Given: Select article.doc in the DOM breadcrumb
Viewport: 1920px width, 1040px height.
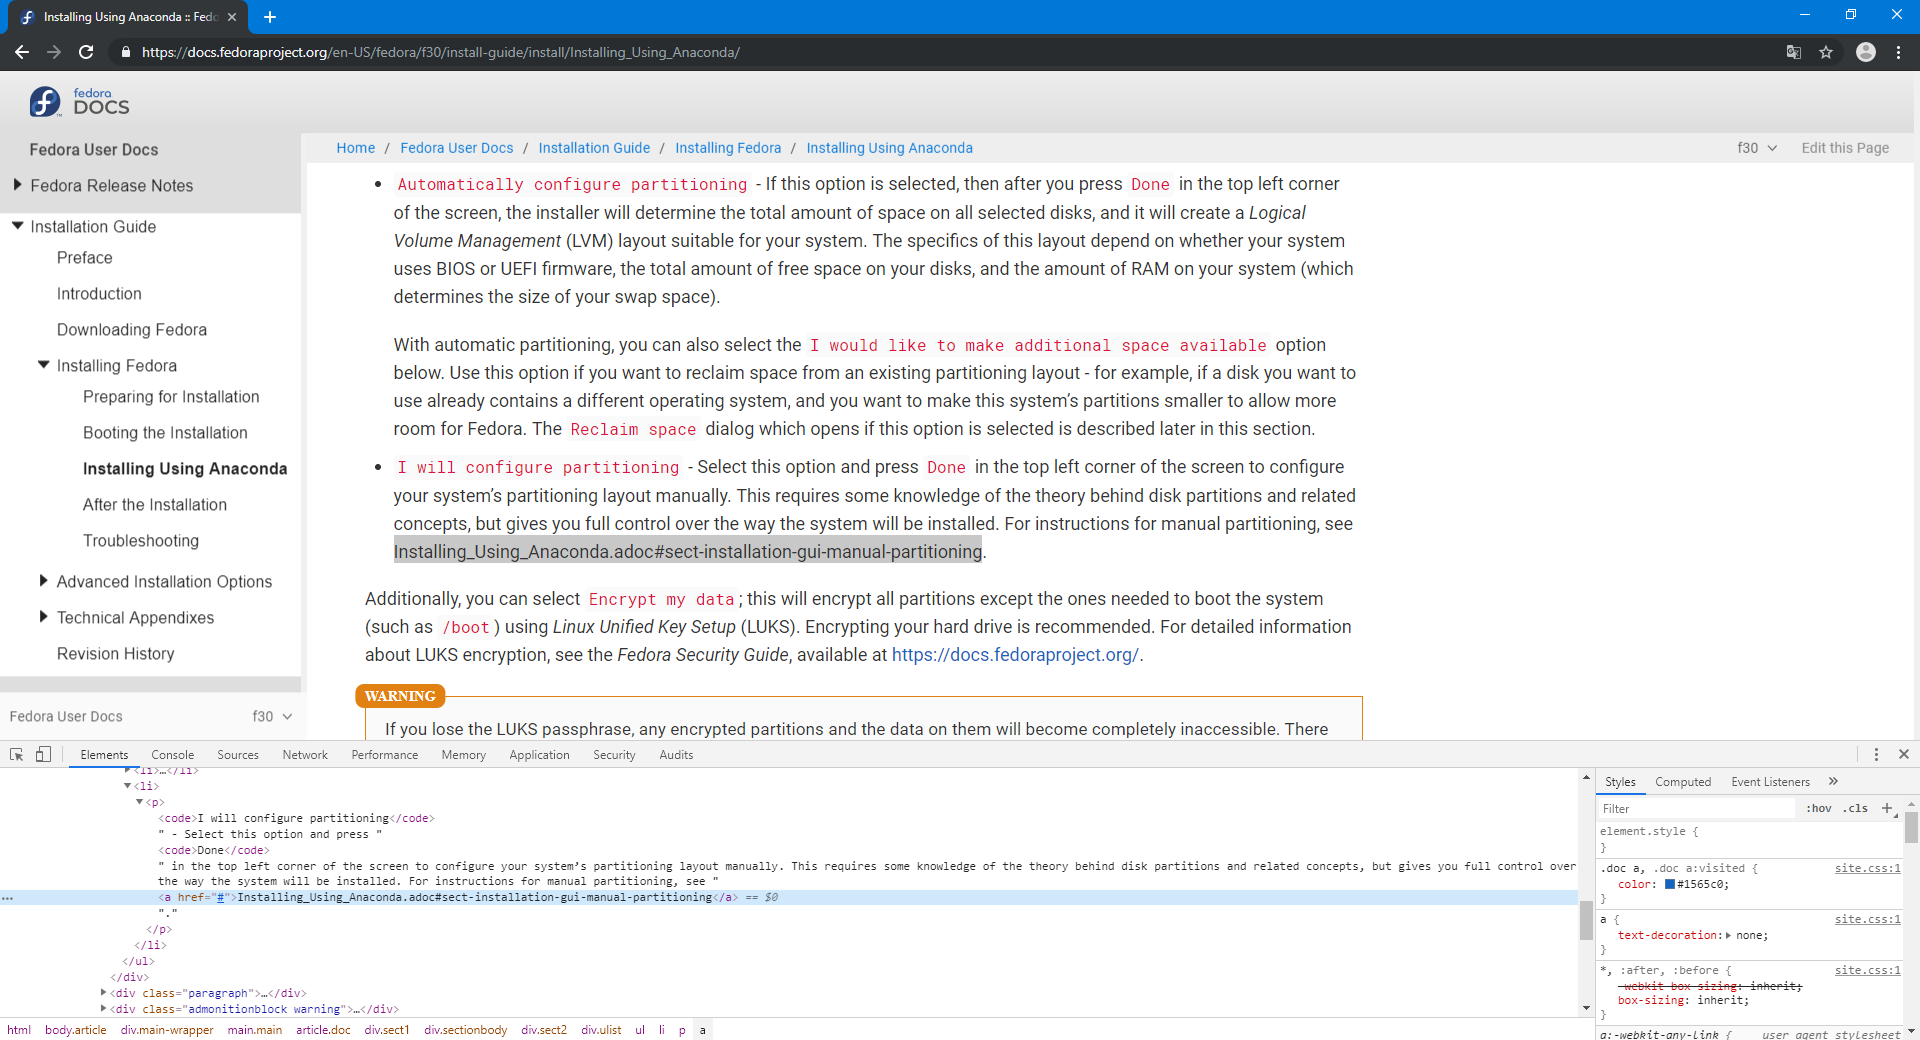Looking at the screenshot, I should point(323,1030).
